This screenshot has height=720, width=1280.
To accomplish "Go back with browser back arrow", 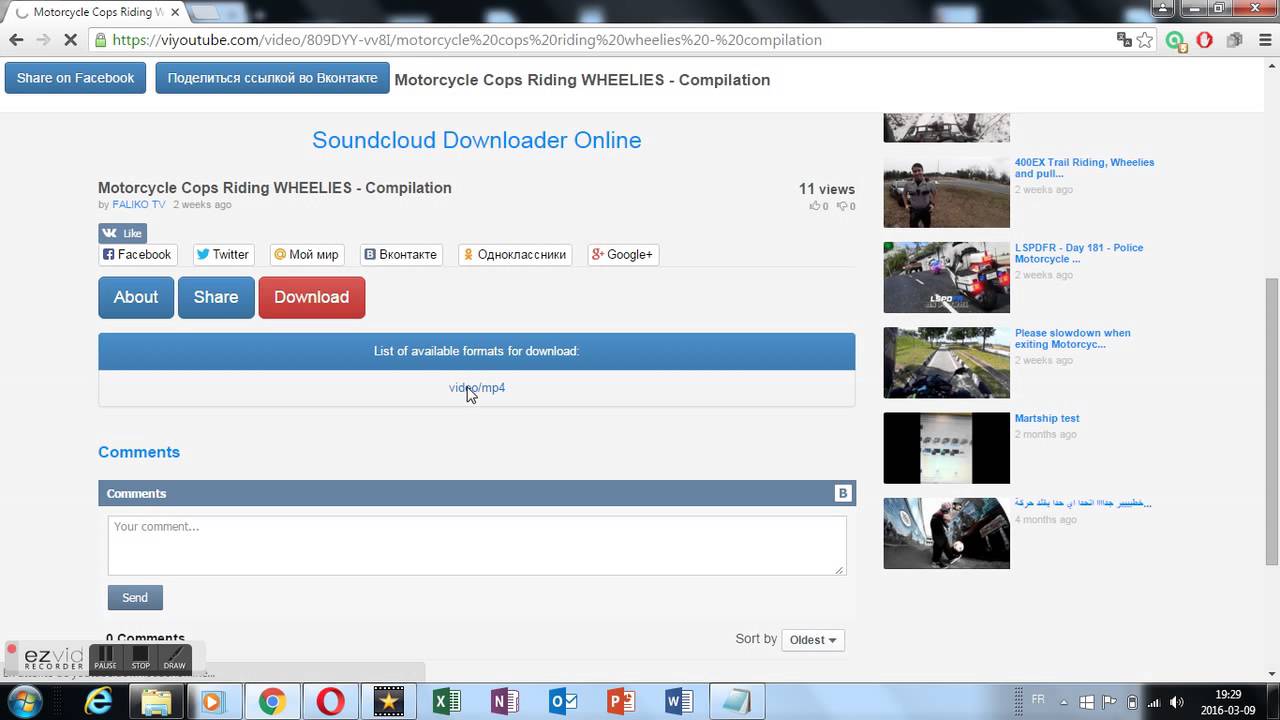I will (16, 40).
